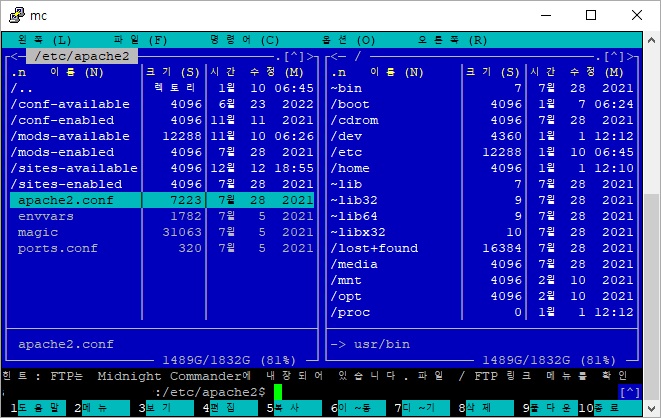Click the [^] indicator beside the command line
Viewport: 661px width, 418px height.
click(x=630, y=392)
